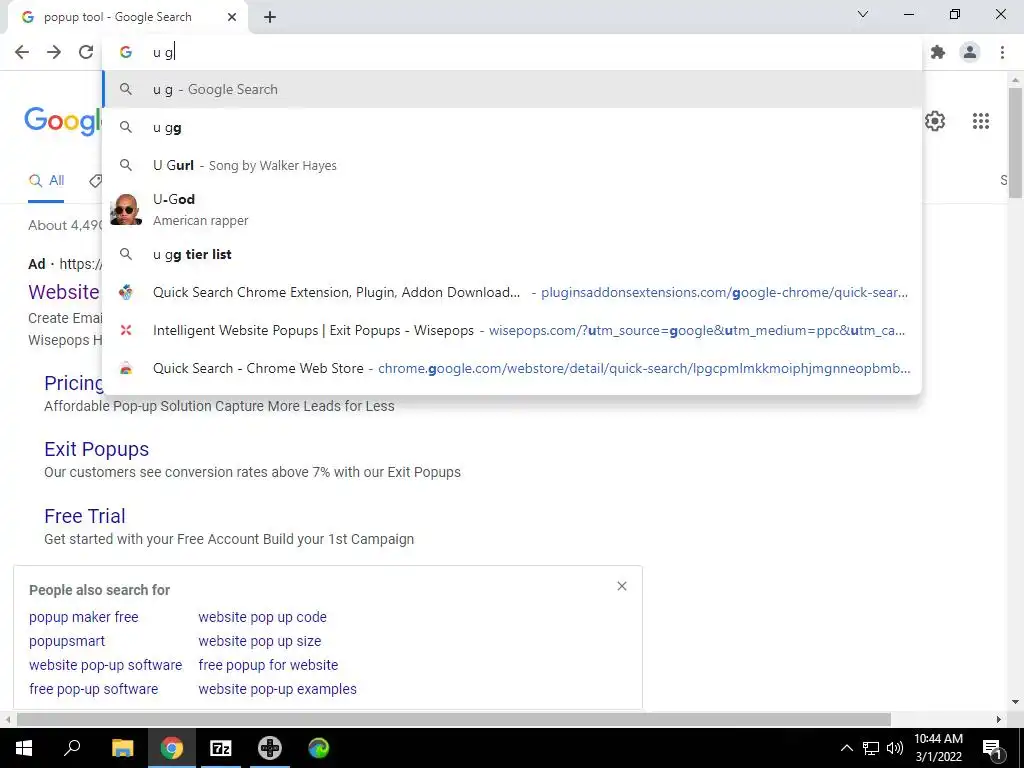
Task: Search for 'website pop-up software'
Action: point(105,665)
